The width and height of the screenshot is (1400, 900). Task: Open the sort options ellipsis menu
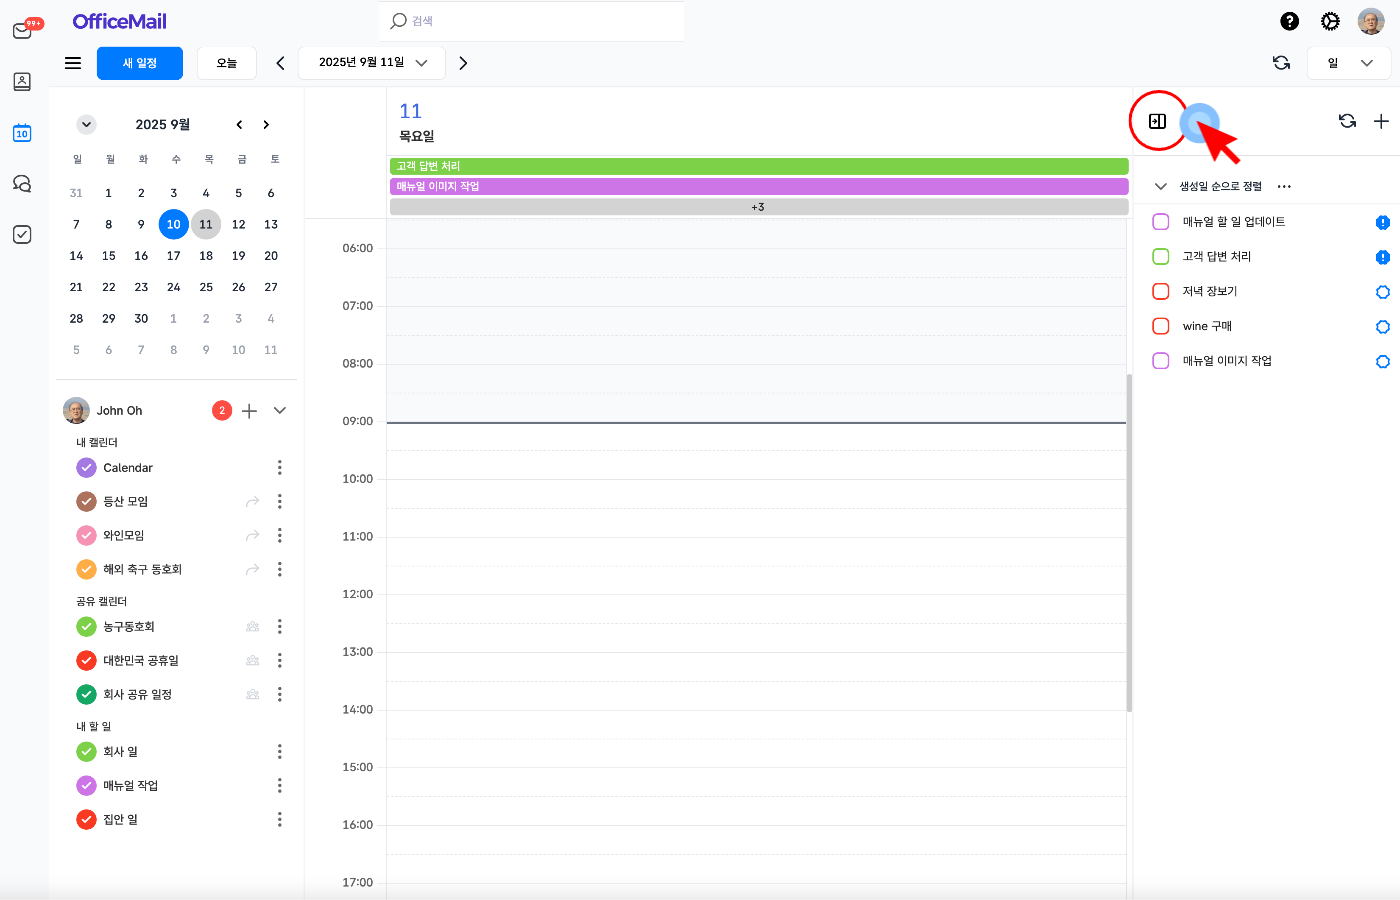(x=1284, y=186)
